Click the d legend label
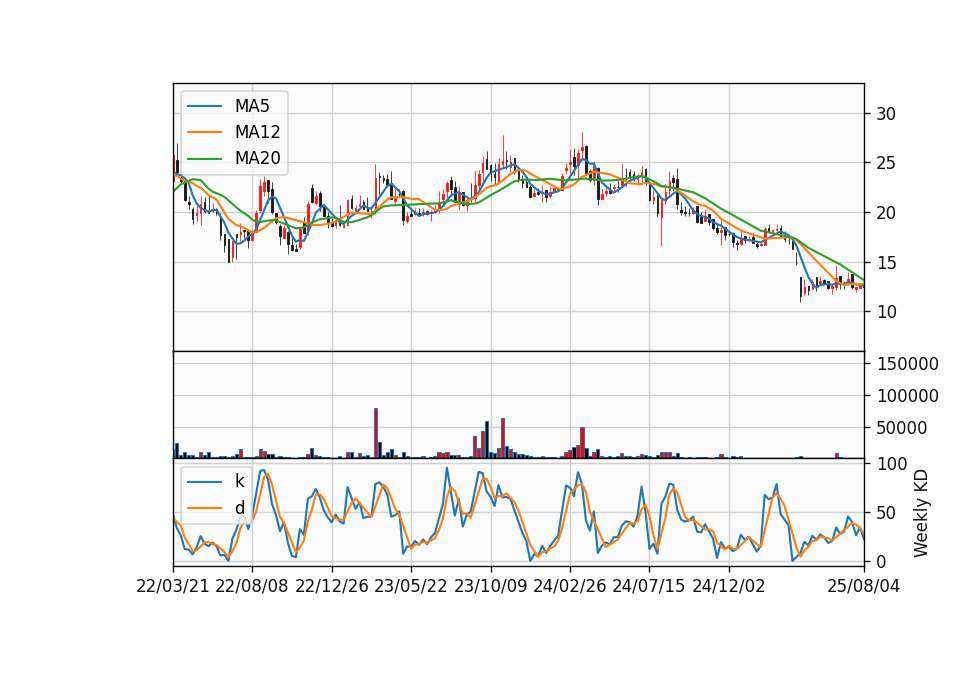Viewport: 960px width, 690px height. pos(239,508)
